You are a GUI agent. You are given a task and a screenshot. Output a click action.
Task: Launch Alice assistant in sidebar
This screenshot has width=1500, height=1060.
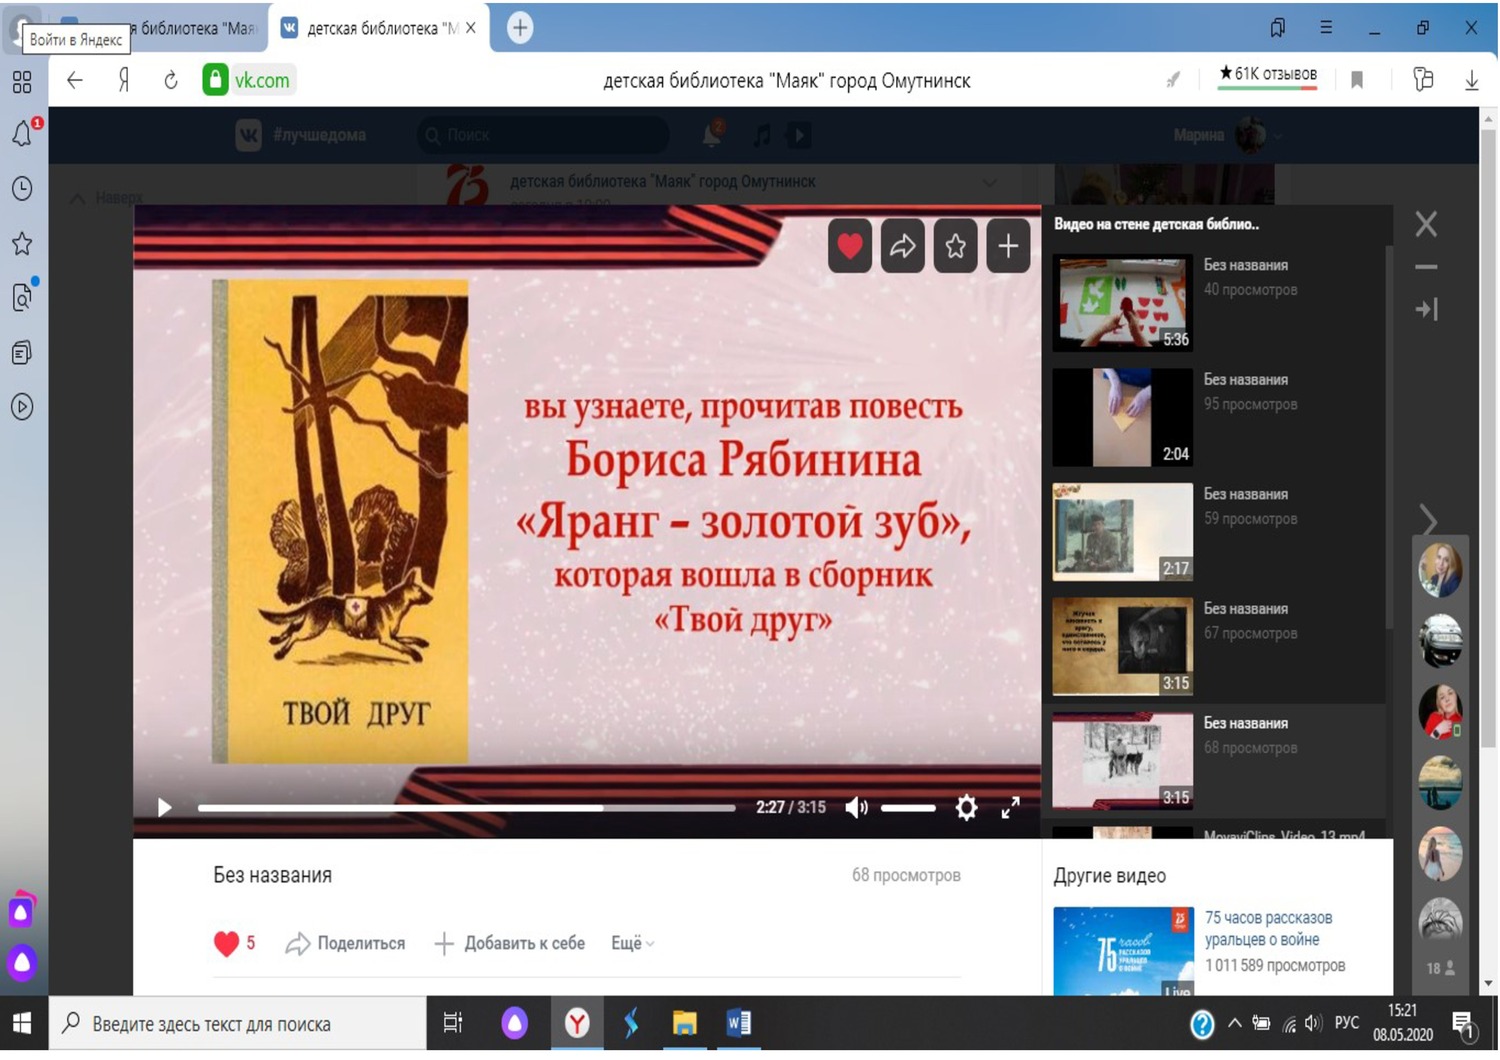(x=22, y=963)
